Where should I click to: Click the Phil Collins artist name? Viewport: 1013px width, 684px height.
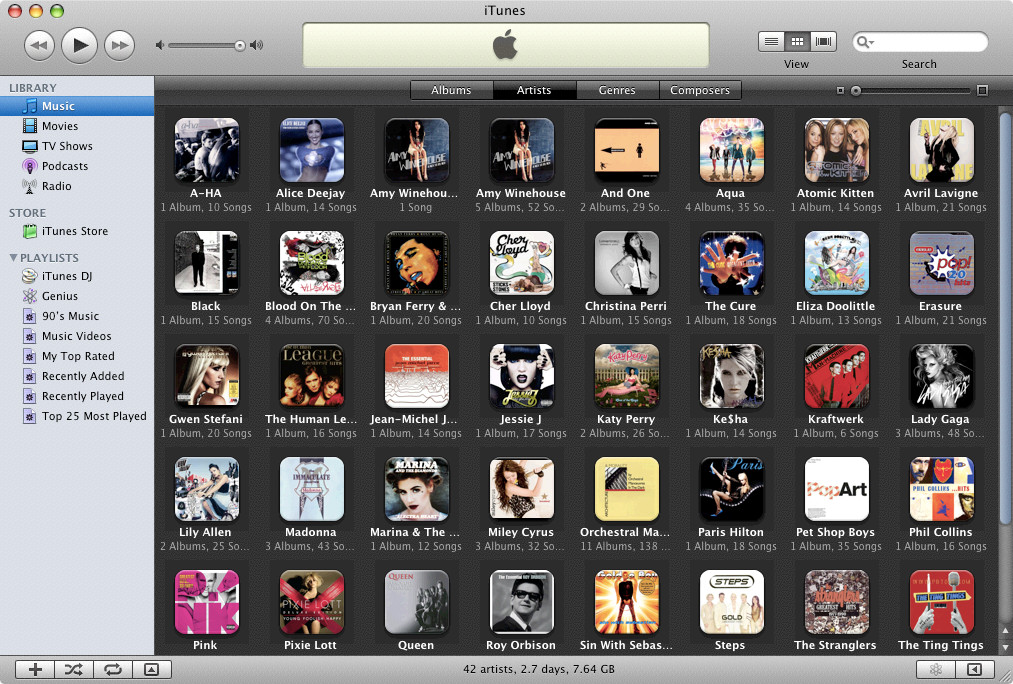coord(941,532)
